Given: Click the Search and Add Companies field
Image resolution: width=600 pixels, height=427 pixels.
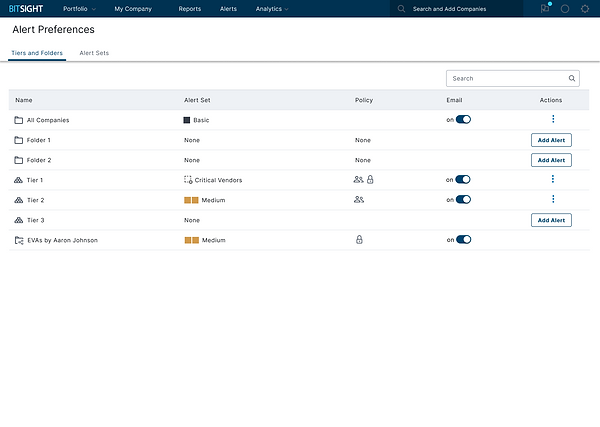Looking at the screenshot, I should coord(457,8).
